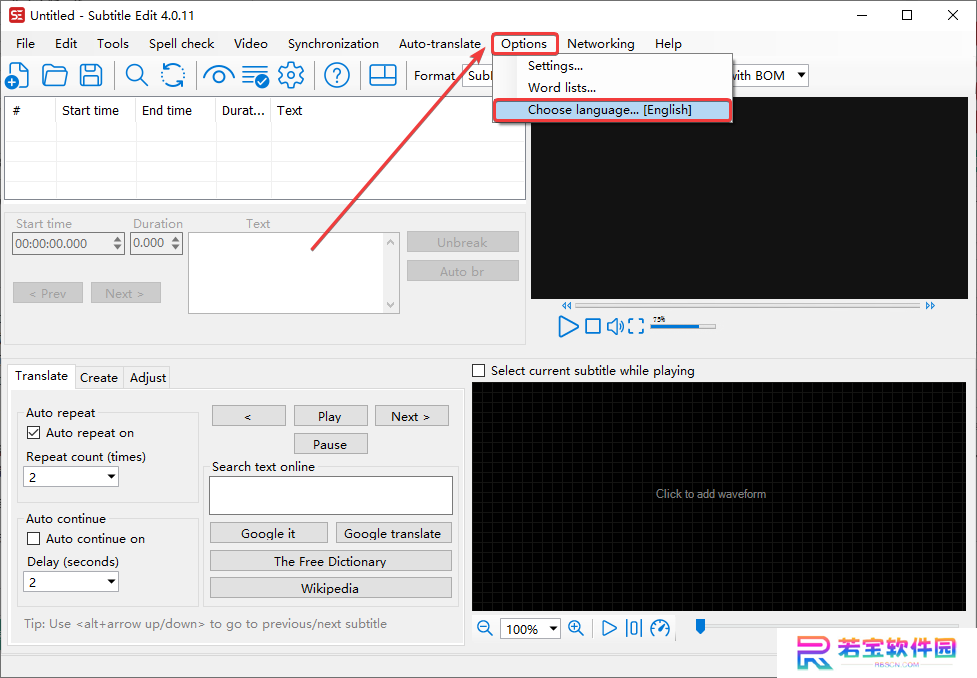
Task: Open Find with the magnifier icon
Action: [x=136, y=75]
